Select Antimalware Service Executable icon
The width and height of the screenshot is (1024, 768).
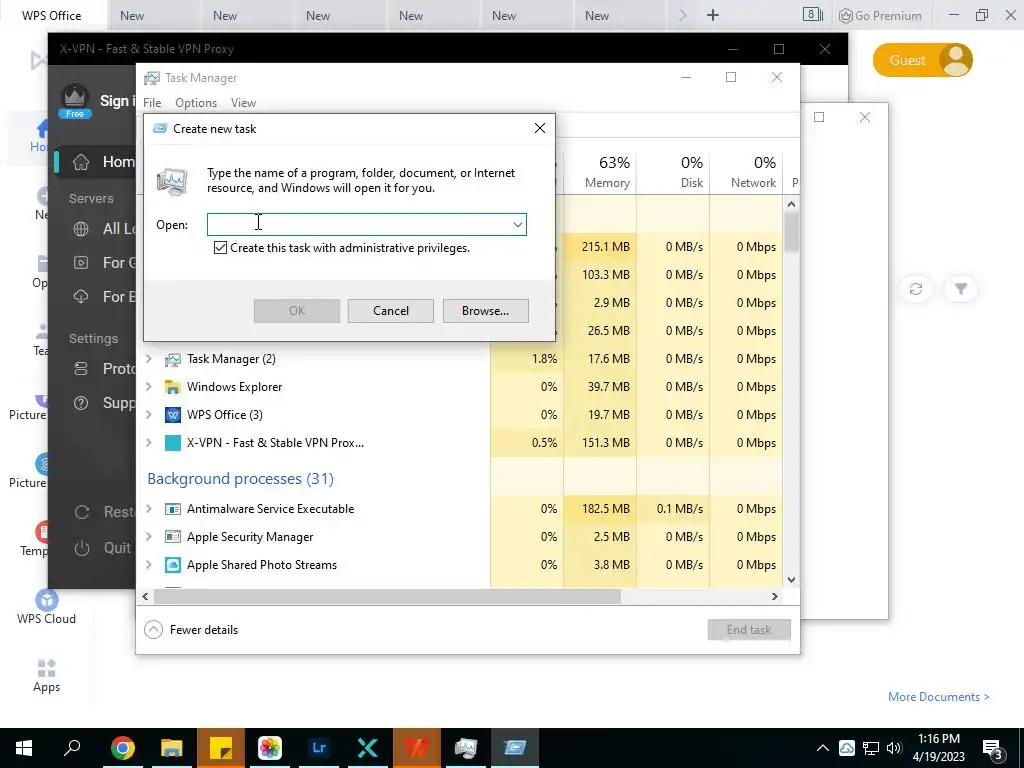coord(172,509)
